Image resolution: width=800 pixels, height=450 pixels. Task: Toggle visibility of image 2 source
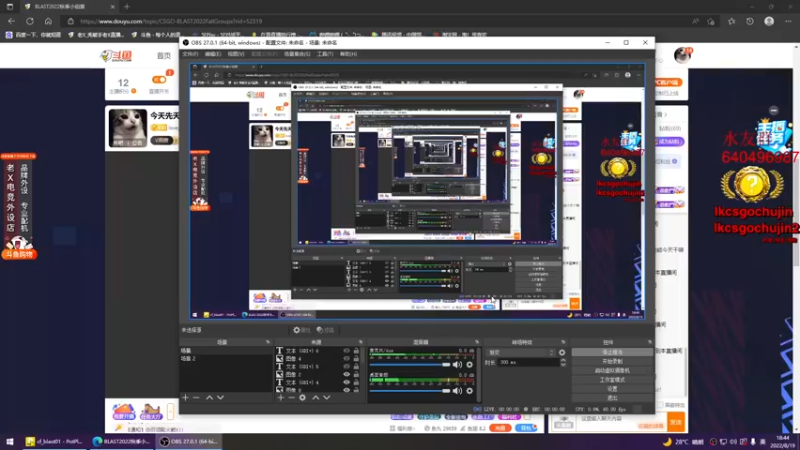point(346,374)
